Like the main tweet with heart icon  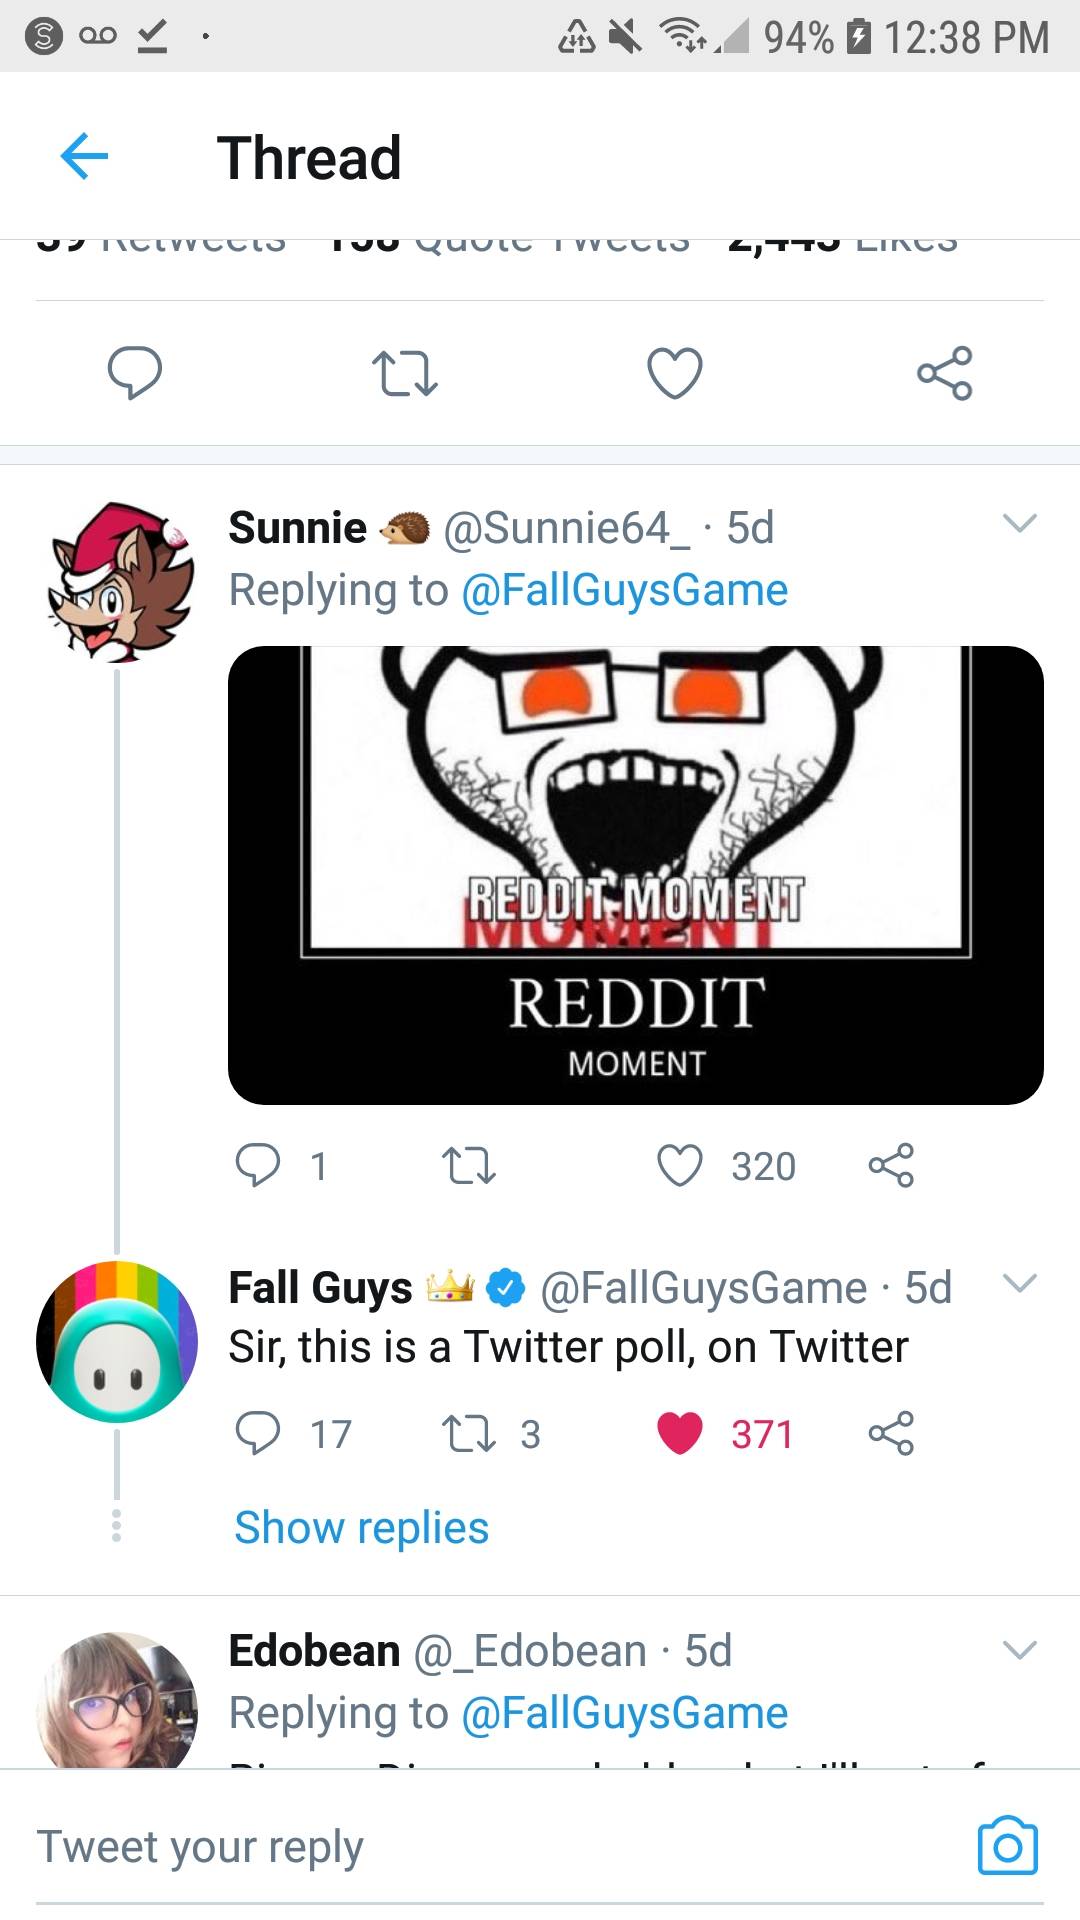pos(675,373)
